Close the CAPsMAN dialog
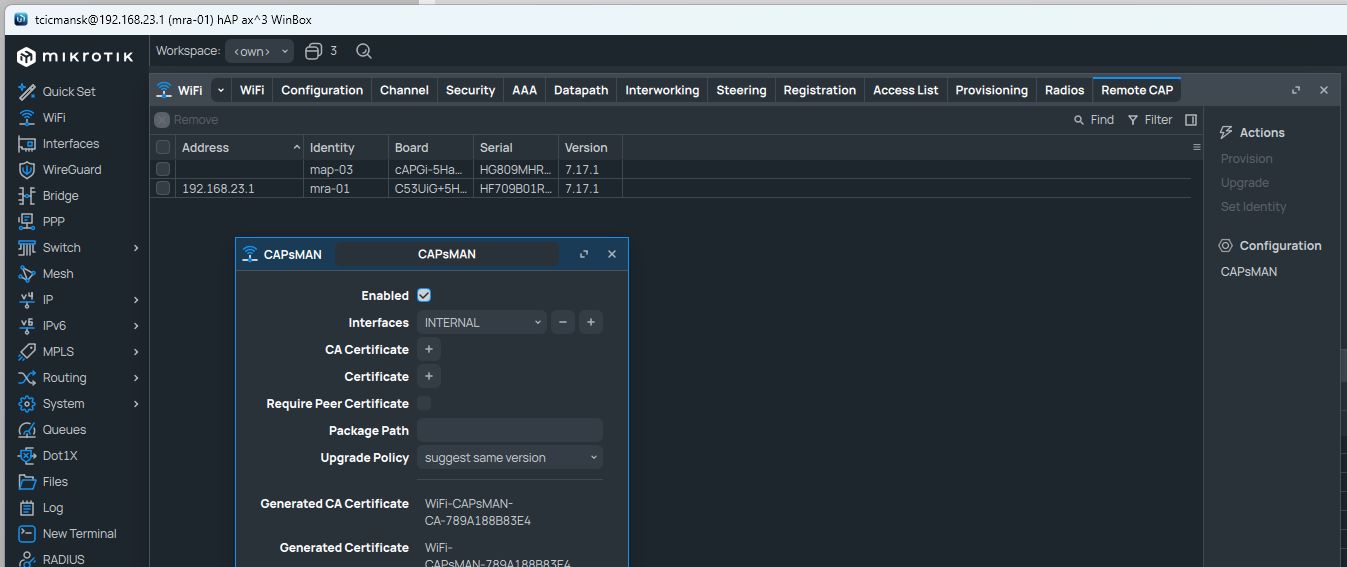 coord(612,254)
